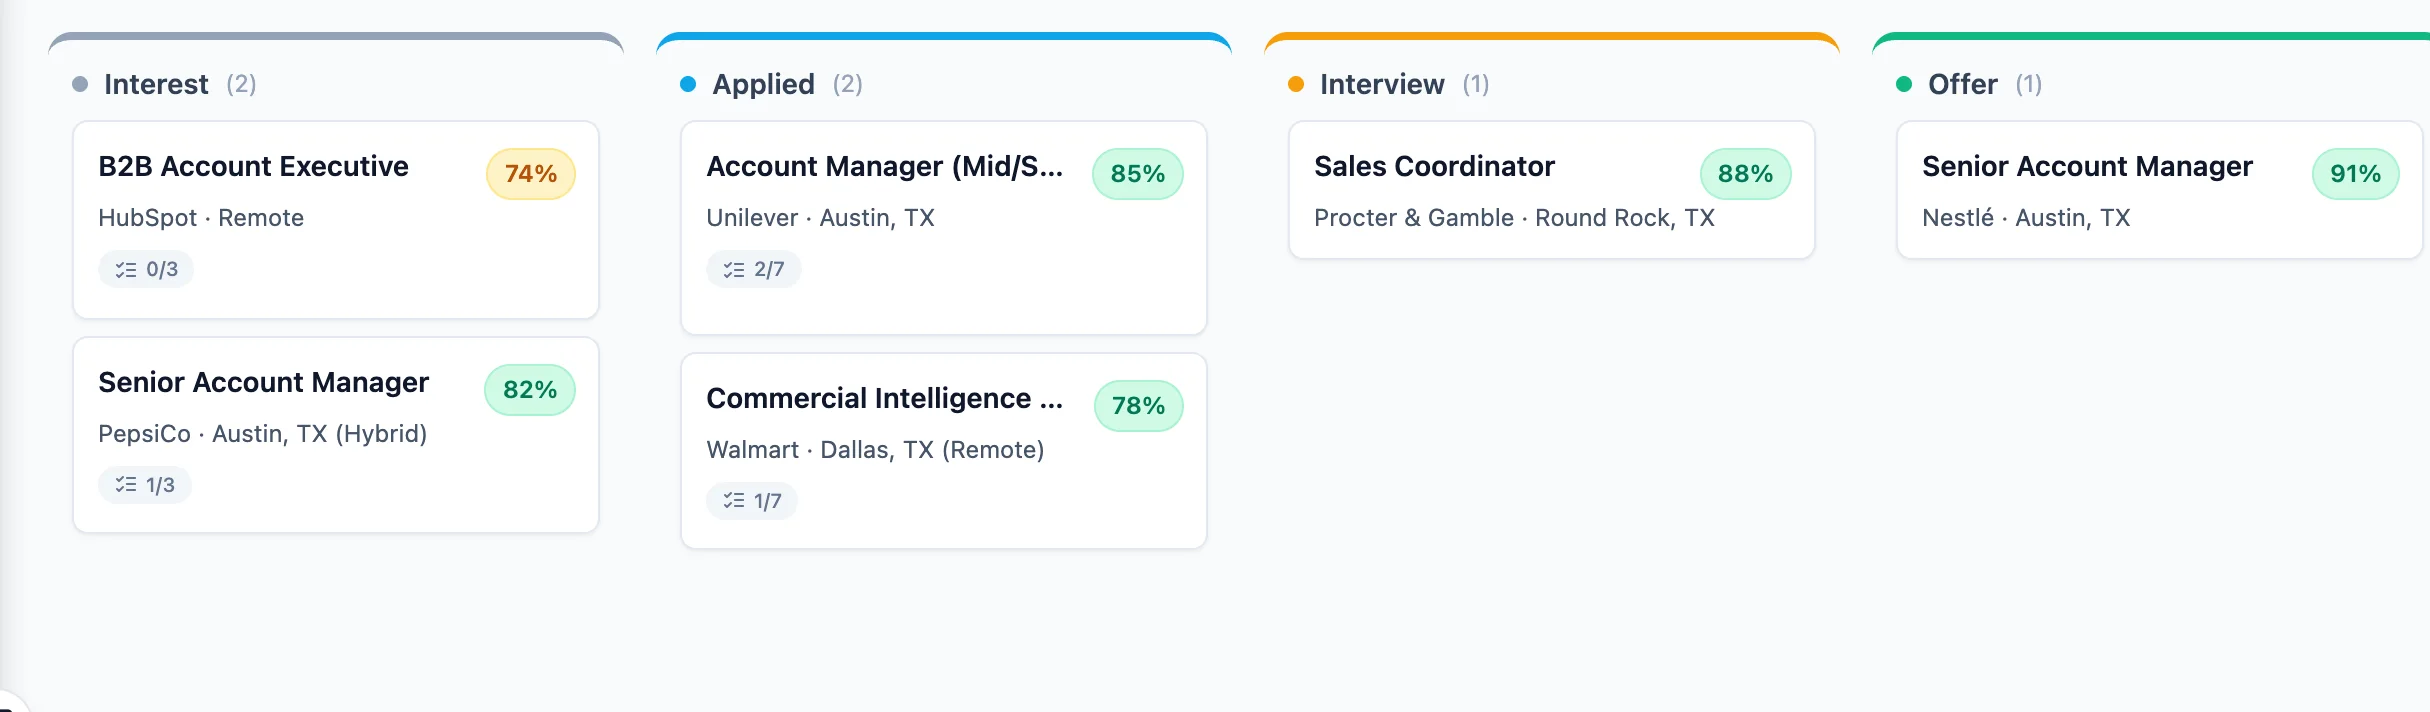Open the Account Manager (Mid/S... card title

pos(885,166)
